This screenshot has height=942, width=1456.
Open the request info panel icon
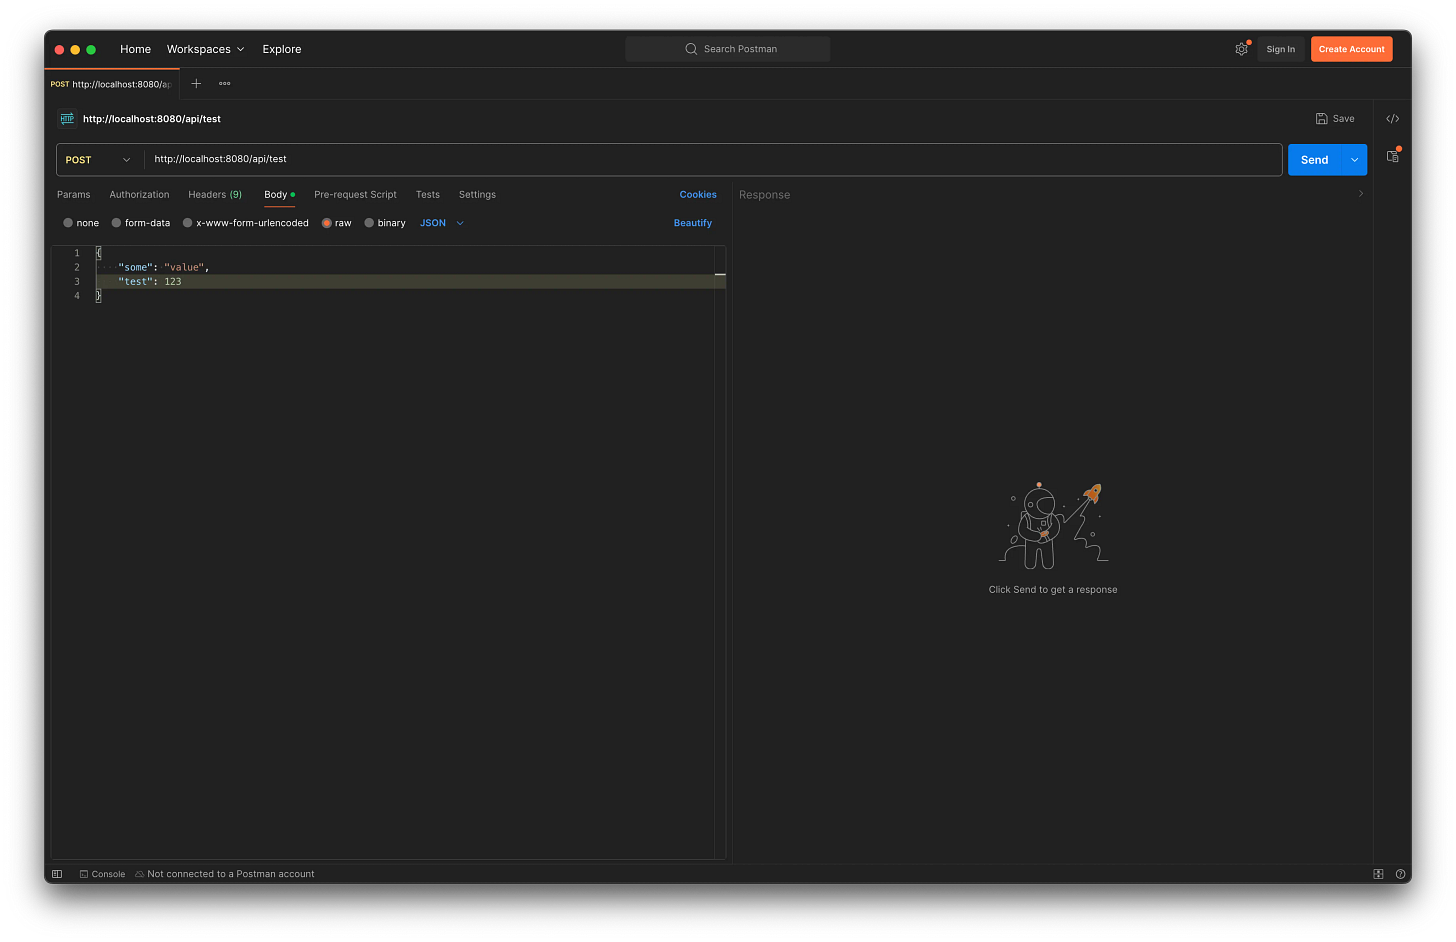pos(1392,156)
